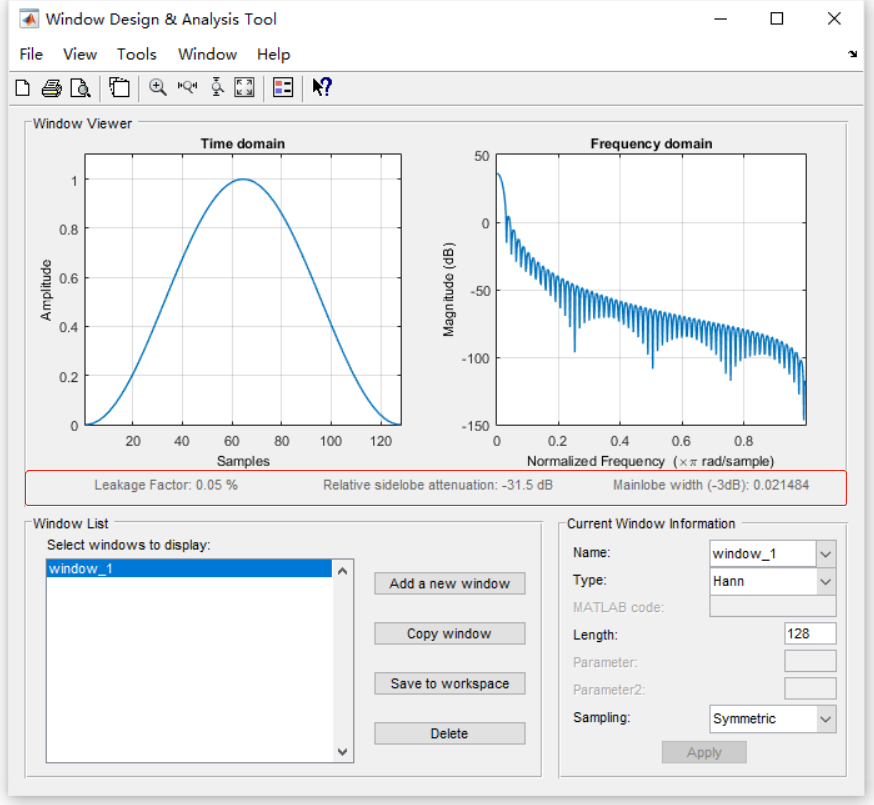
Task: Expand the Sampling dropdown showing Symmetric
Action: click(x=826, y=719)
